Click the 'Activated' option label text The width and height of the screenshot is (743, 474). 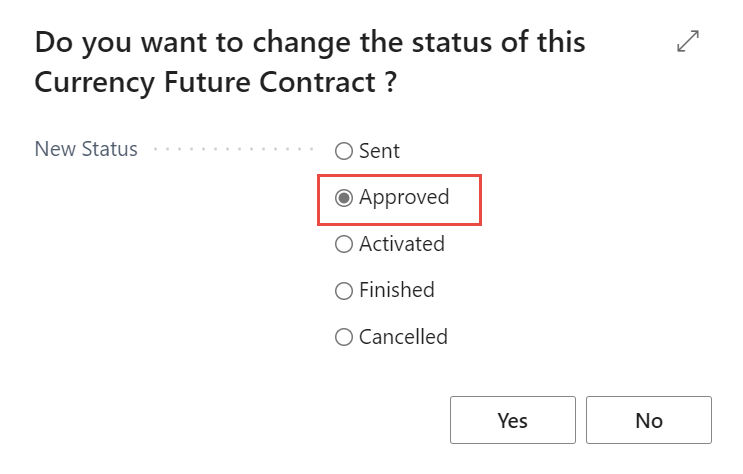click(x=402, y=244)
